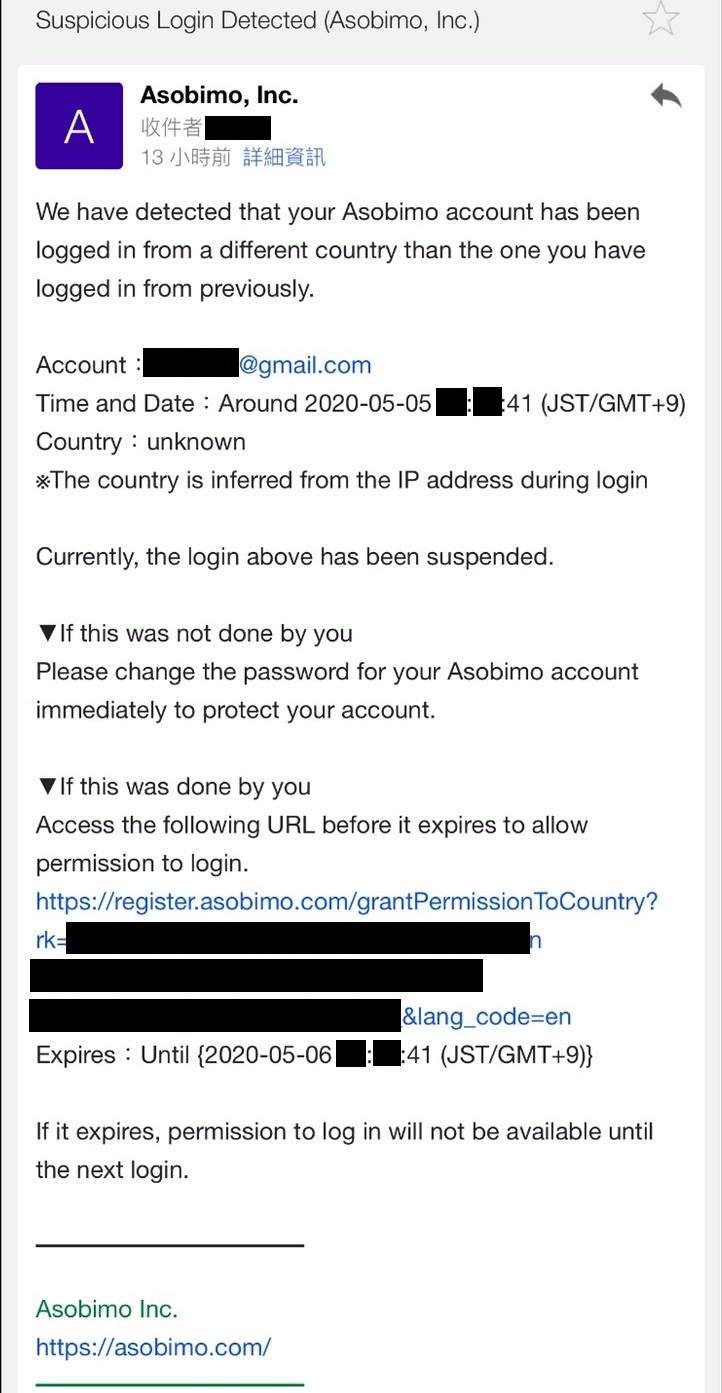
Task: Tap the sender name Asobimo, Inc.
Action: (219, 96)
